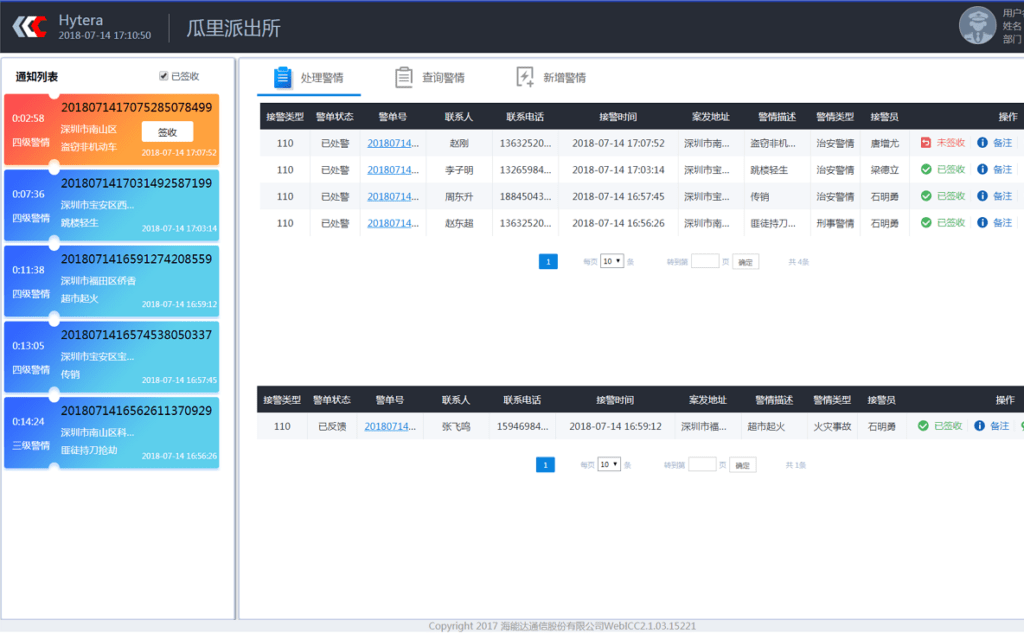The image size is (1024, 633).
Task: Click page jump input in upper pagination
Action: (705, 261)
